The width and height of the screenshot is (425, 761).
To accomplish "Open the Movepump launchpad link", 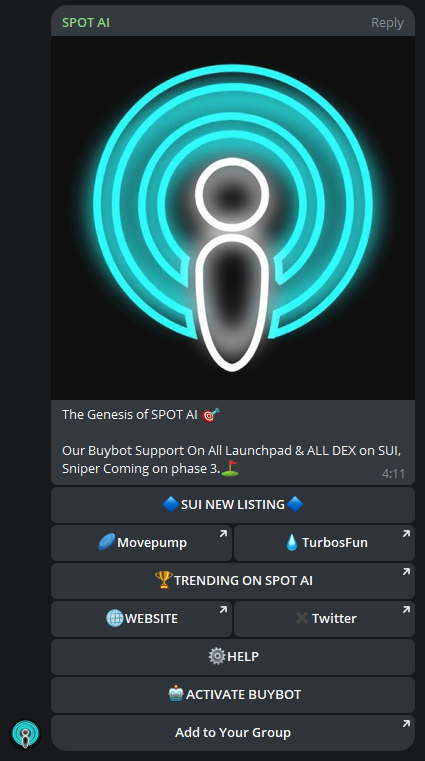I will coord(141,543).
